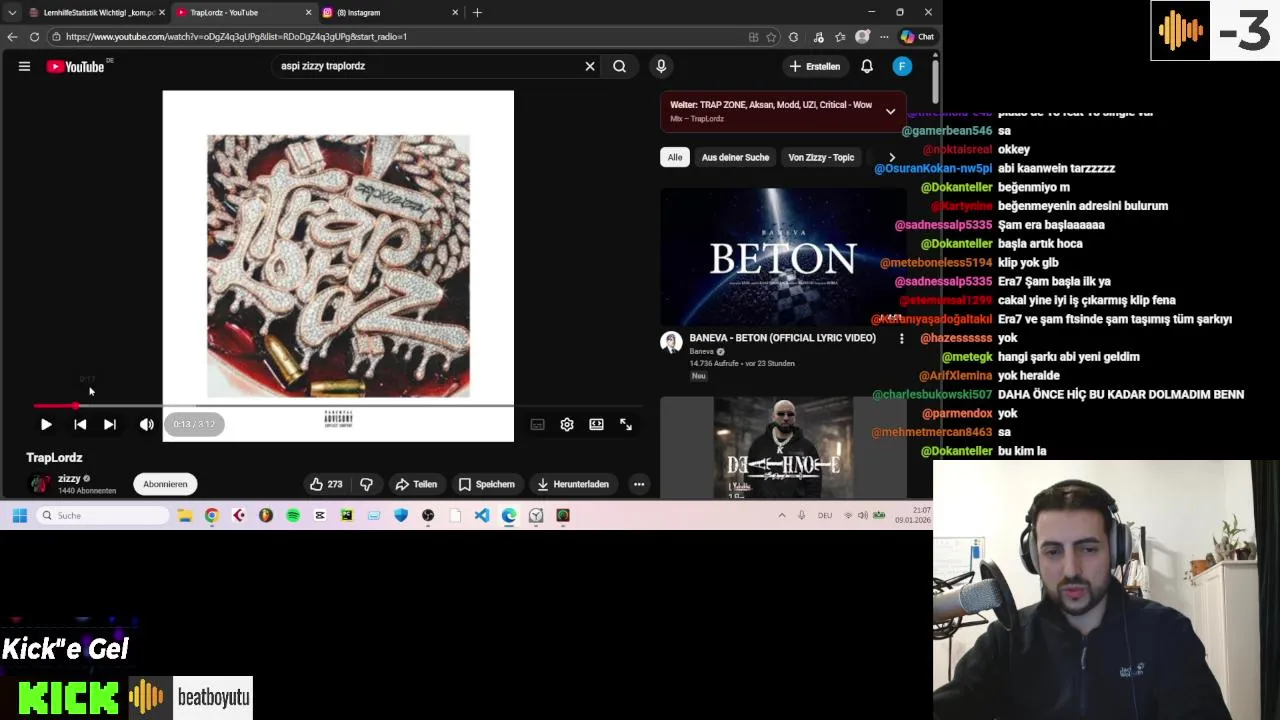Skip to the next video

coord(110,424)
